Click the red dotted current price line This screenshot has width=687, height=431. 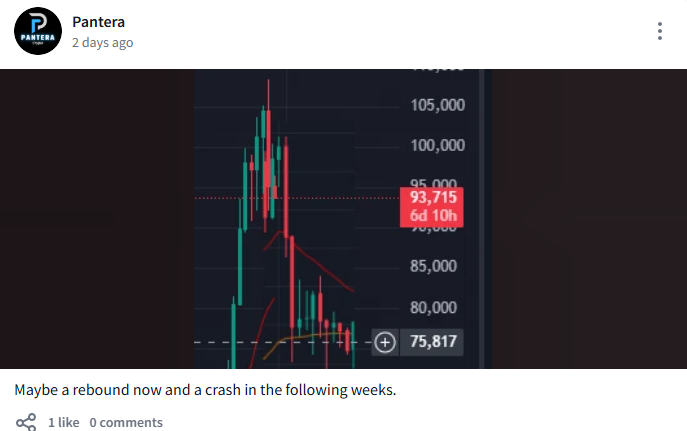pyautogui.click(x=297, y=198)
